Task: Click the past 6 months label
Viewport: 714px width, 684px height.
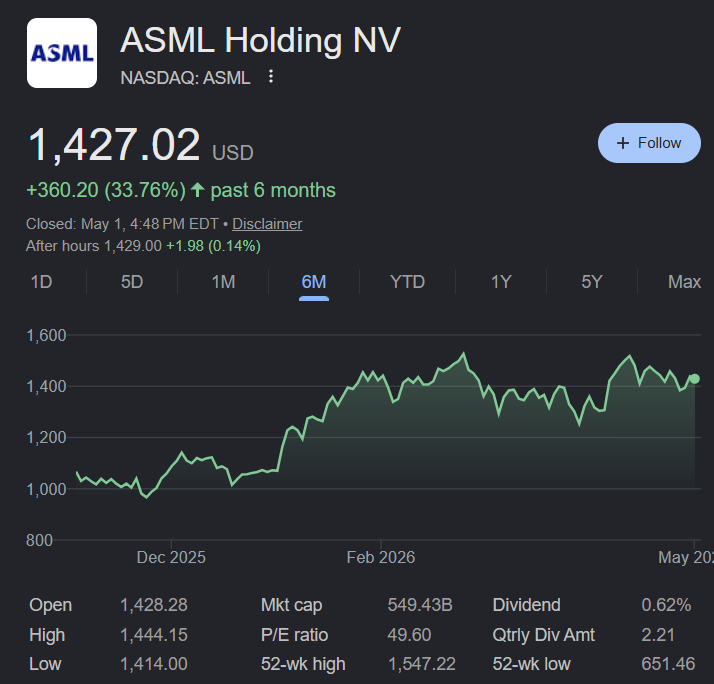Action: pos(273,190)
